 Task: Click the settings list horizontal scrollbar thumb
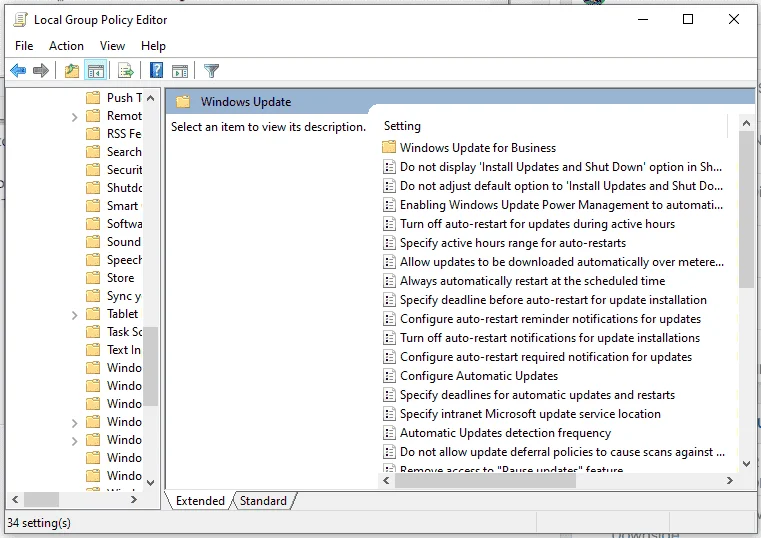point(485,480)
